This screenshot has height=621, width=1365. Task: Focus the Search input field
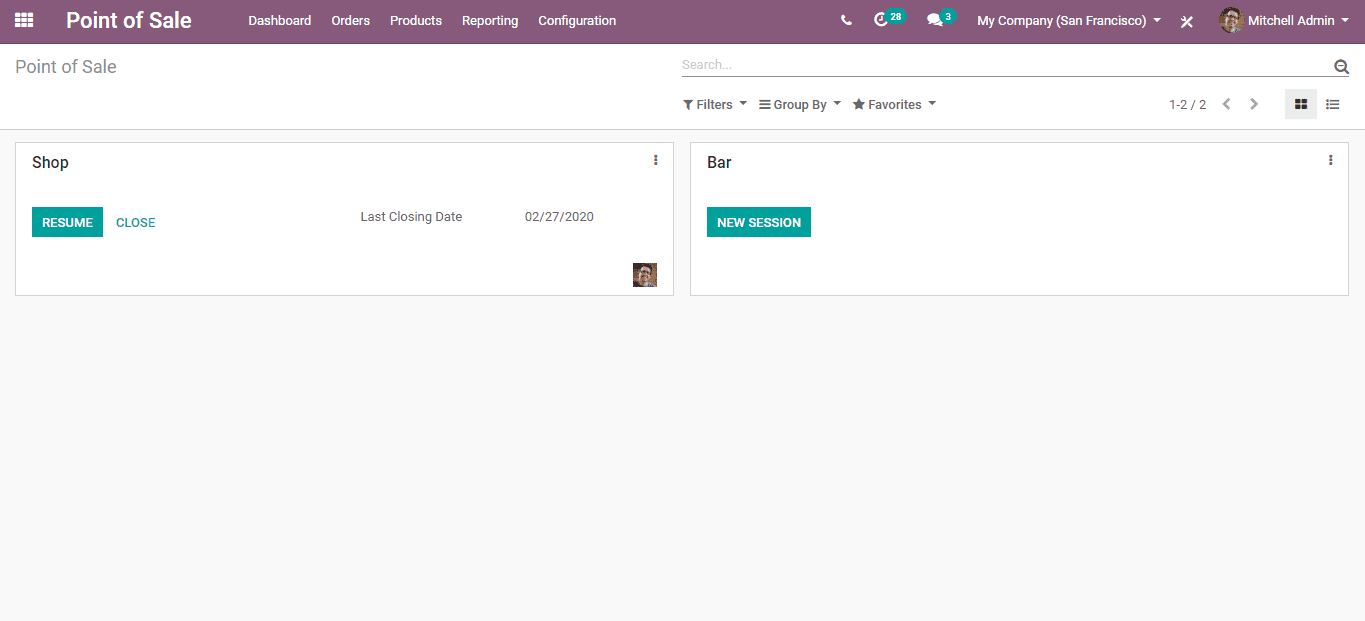1005,65
